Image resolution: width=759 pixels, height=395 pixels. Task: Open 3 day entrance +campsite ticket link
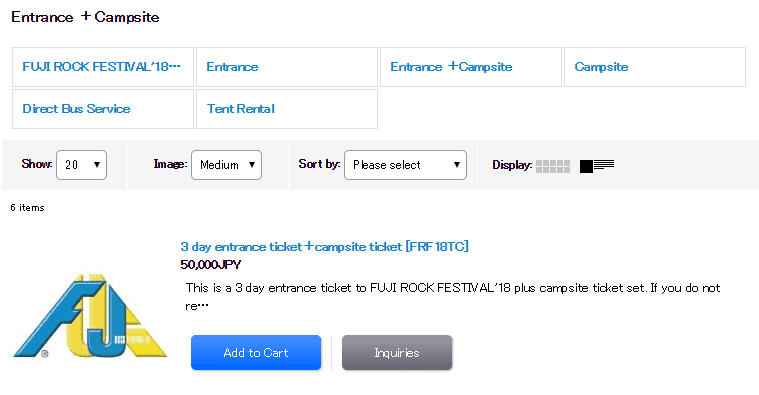tap(324, 247)
